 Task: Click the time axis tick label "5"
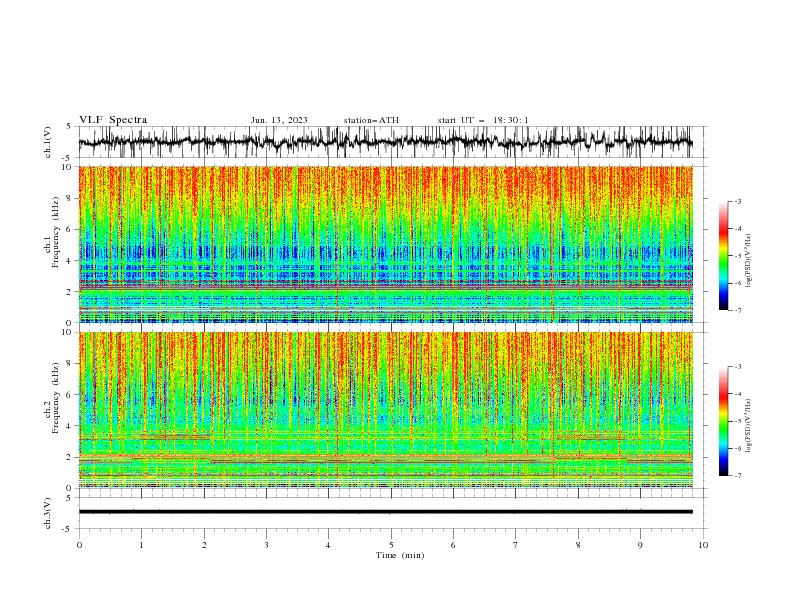point(391,545)
